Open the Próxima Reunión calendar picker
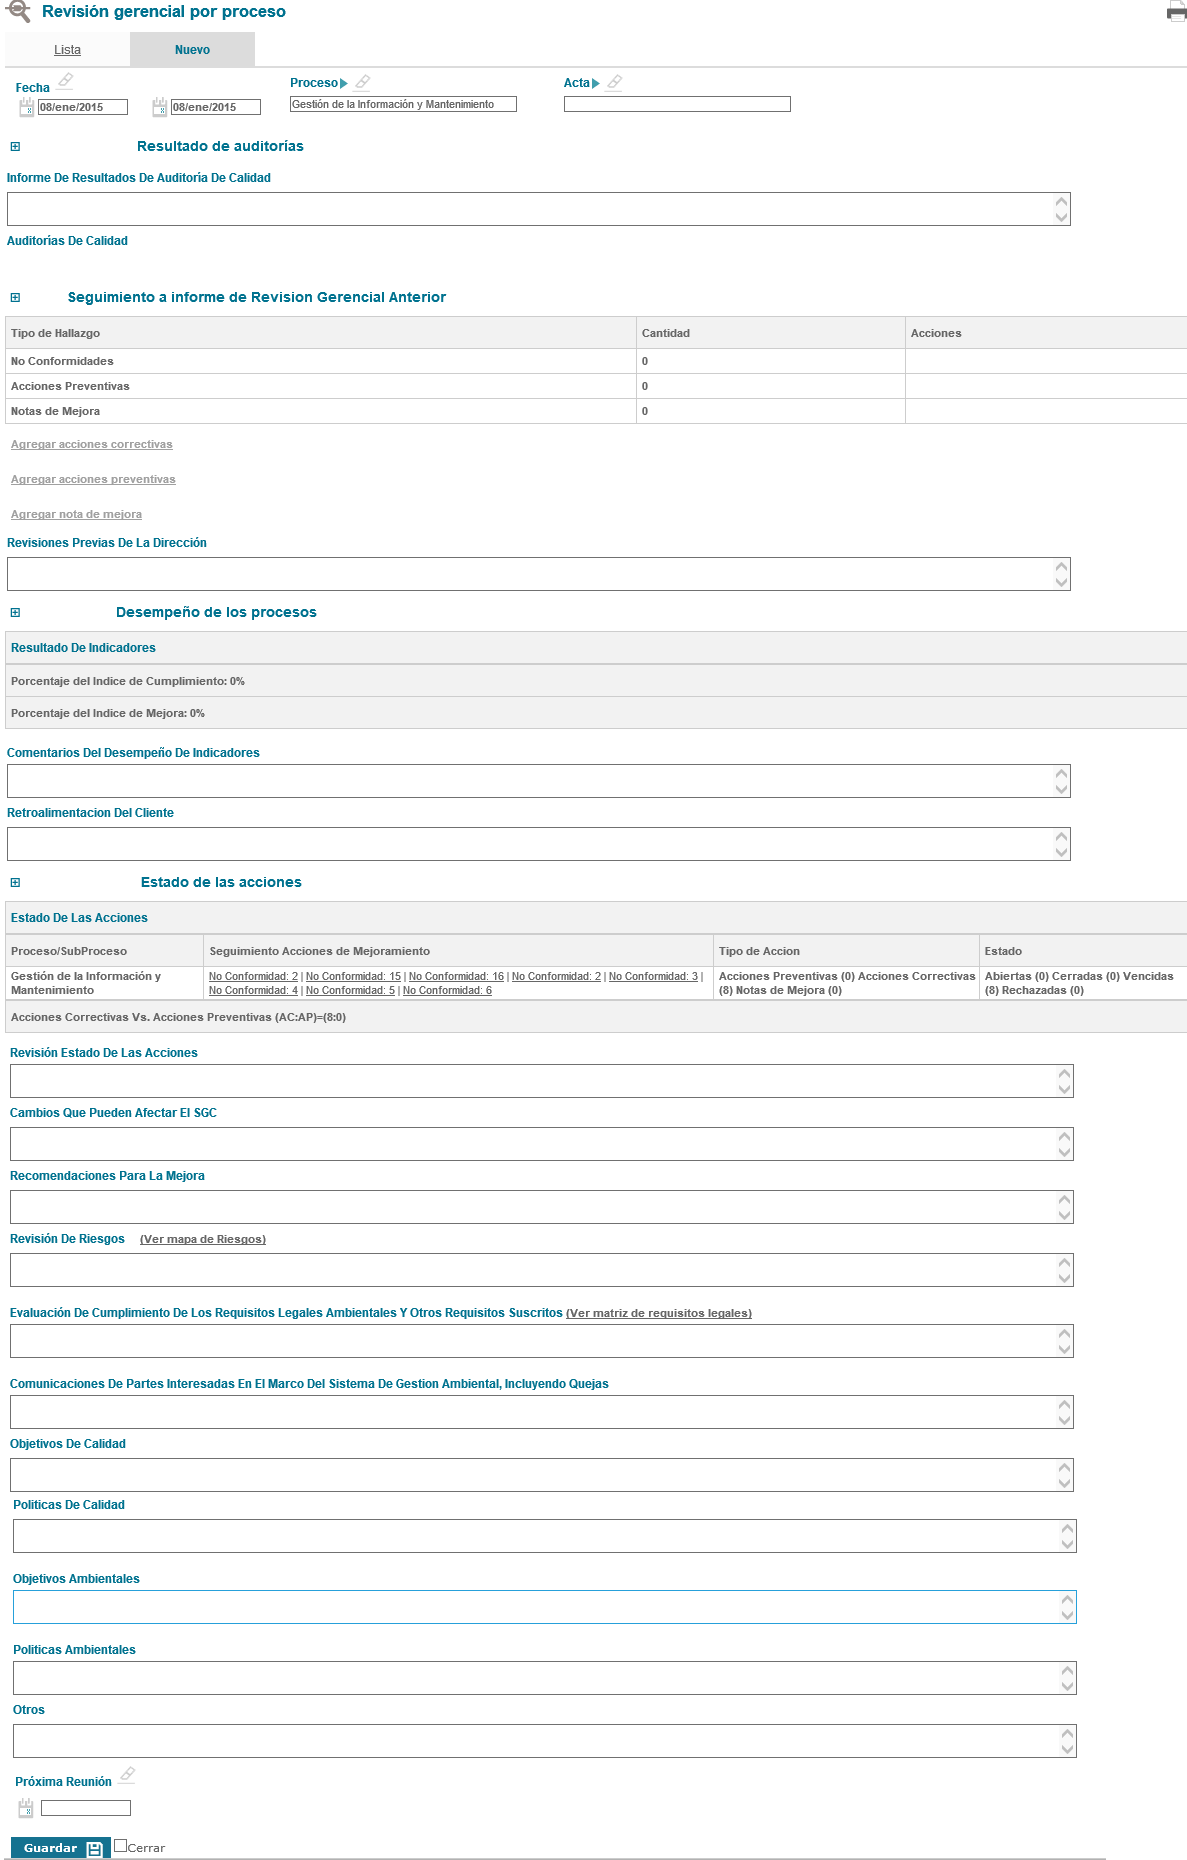The height and width of the screenshot is (1860, 1187). point(26,1808)
